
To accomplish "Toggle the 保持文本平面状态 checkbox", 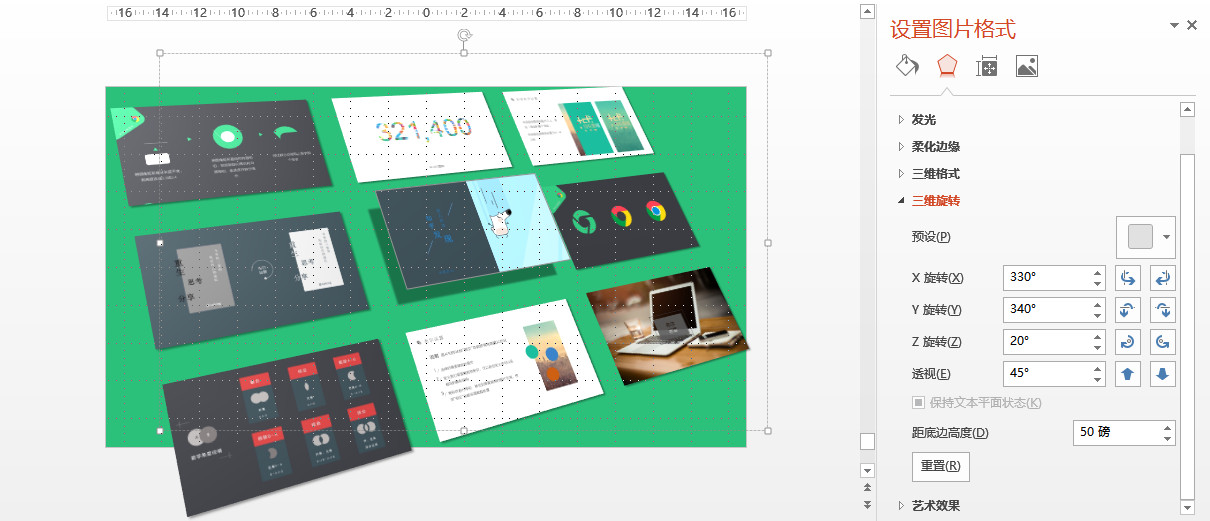I will click(919, 402).
